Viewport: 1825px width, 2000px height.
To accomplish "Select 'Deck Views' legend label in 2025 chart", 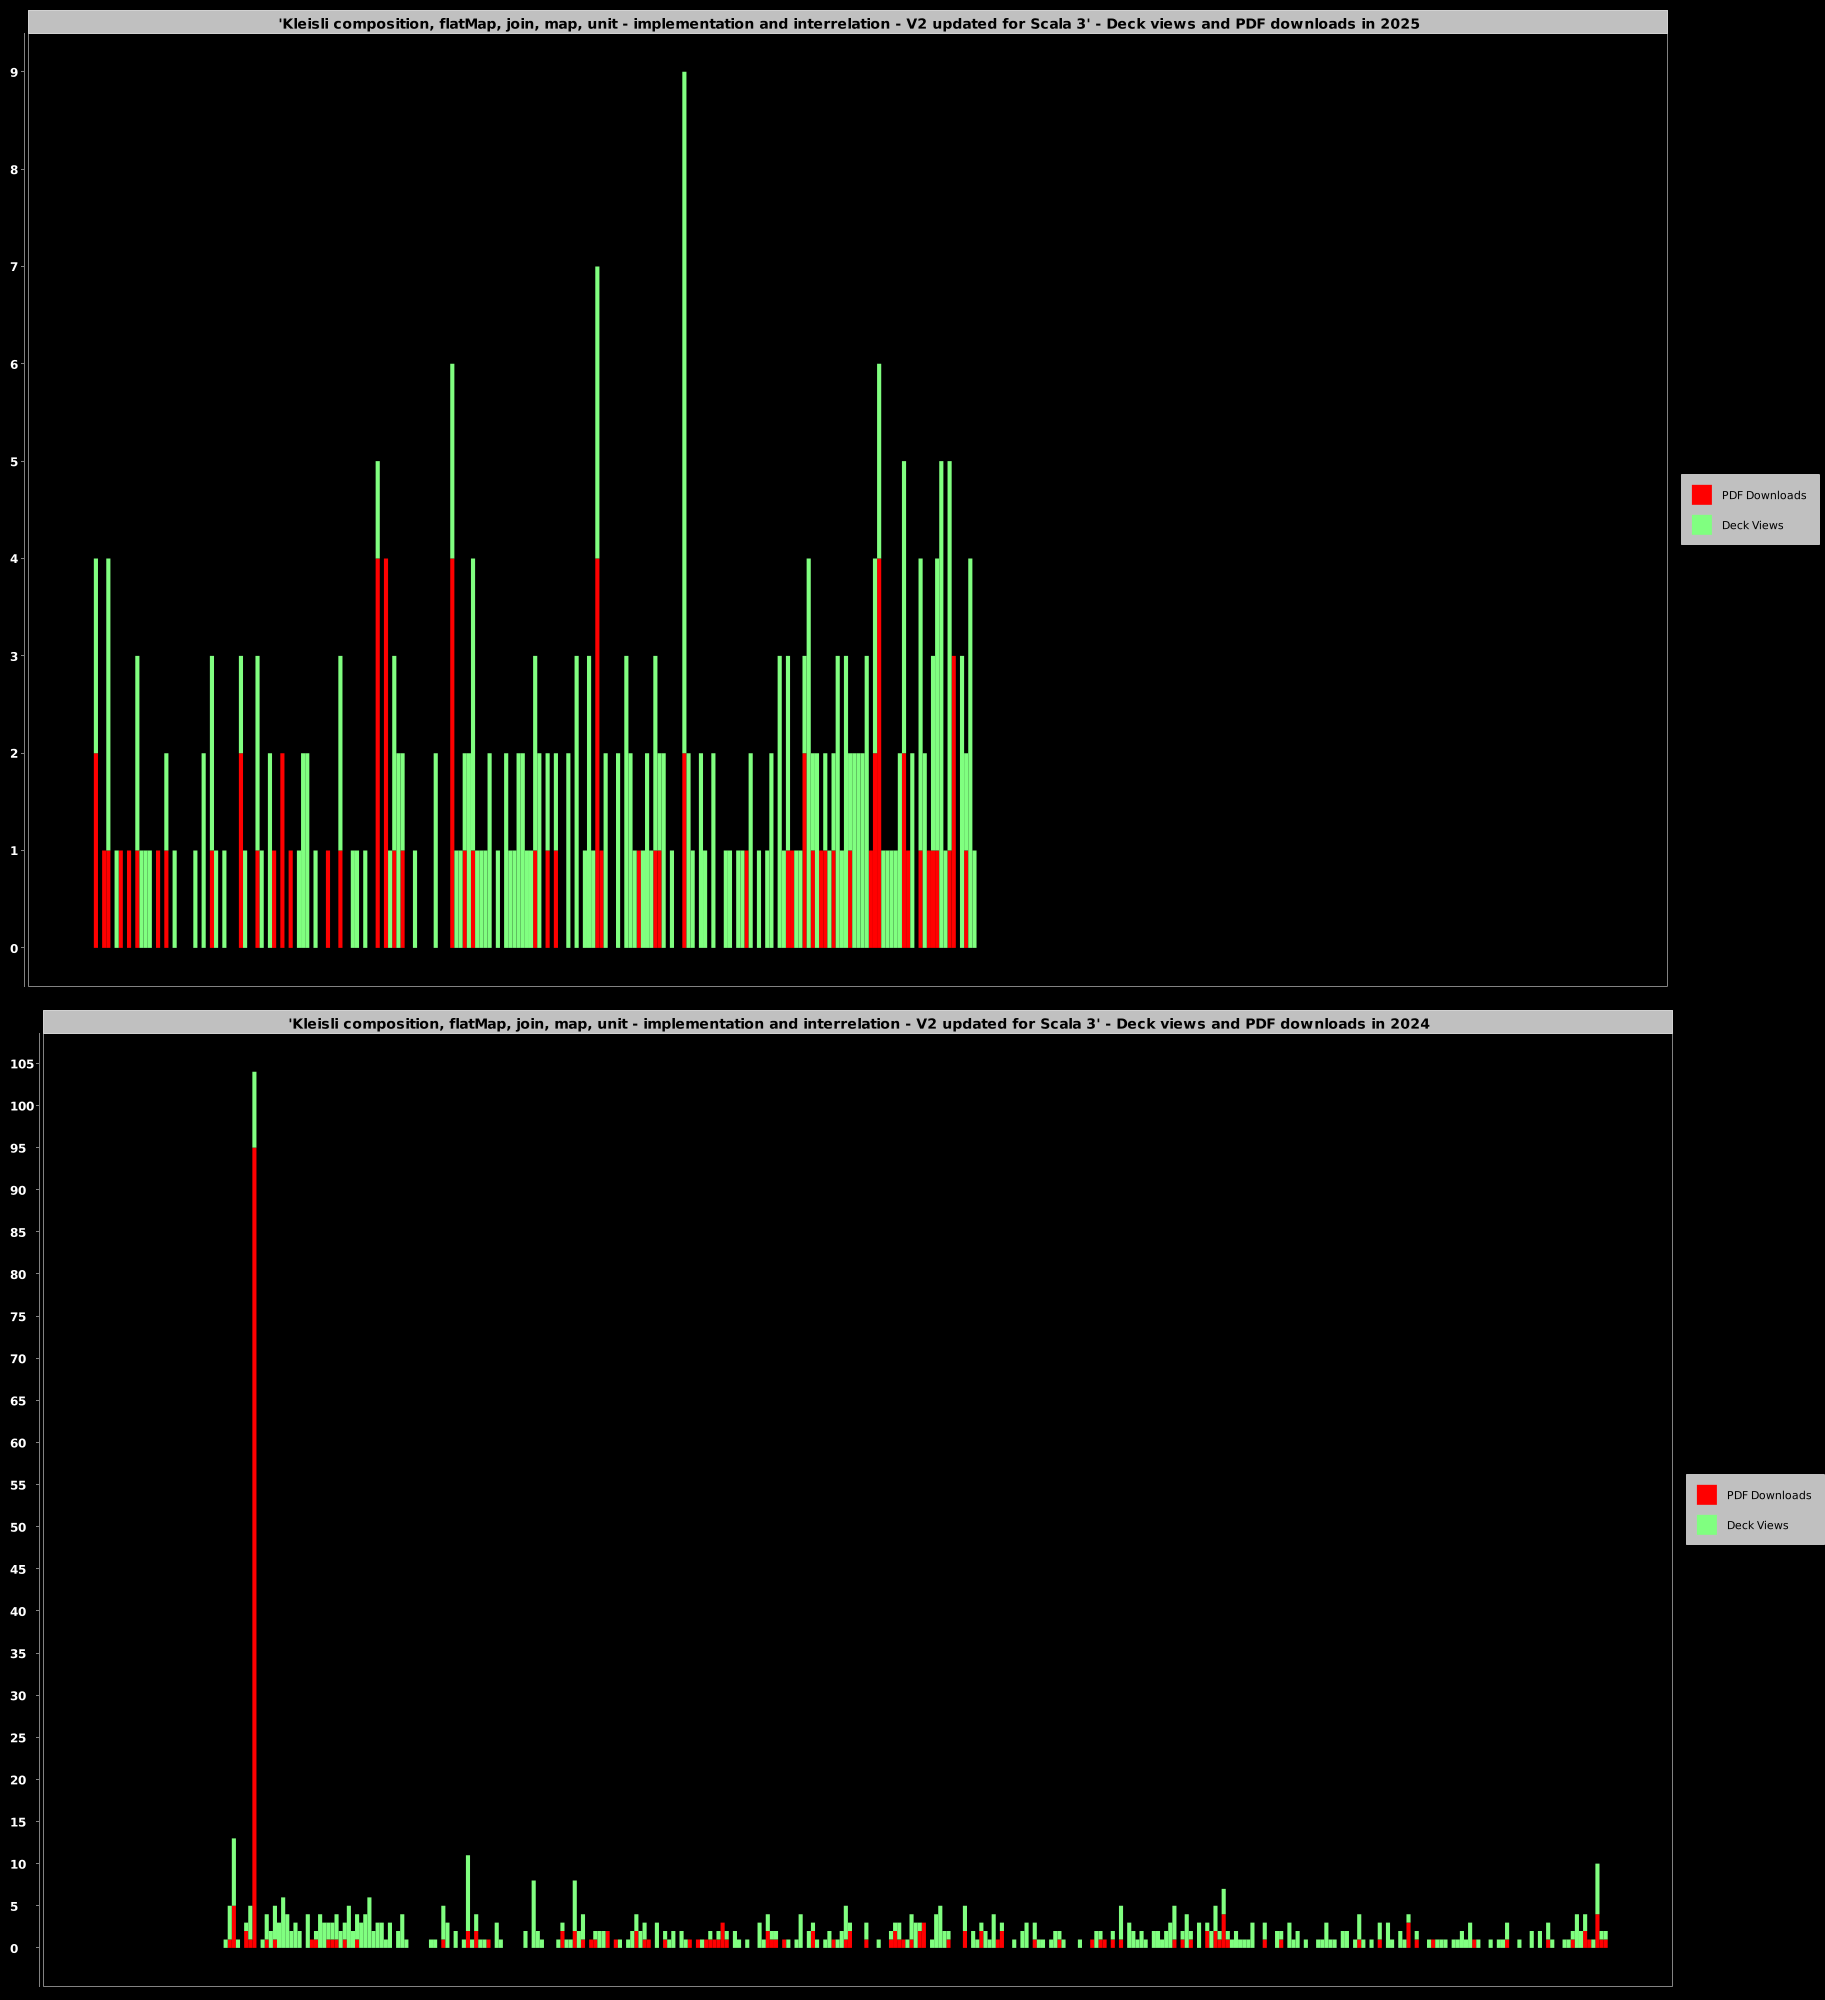I will [1752, 525].
